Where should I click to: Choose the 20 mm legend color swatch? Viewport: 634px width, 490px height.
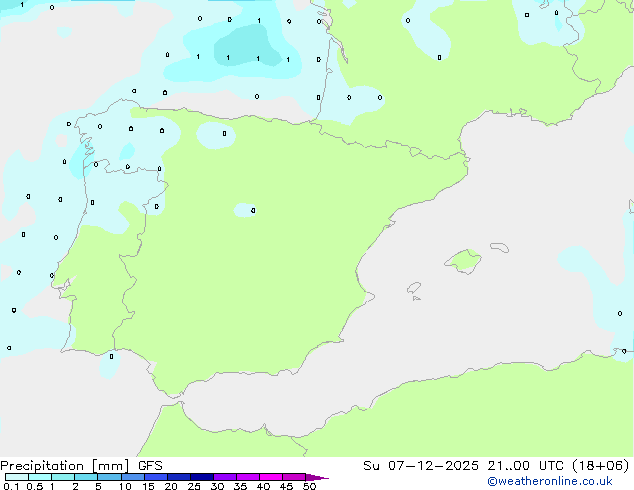(179, 477)
